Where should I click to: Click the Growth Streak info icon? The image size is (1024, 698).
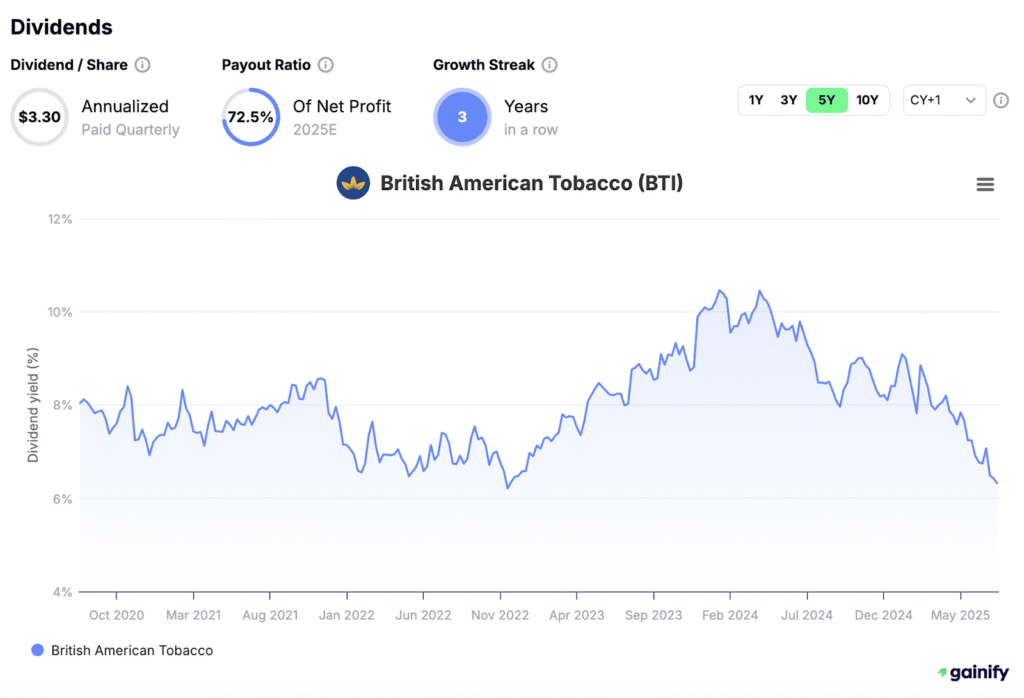549,65
